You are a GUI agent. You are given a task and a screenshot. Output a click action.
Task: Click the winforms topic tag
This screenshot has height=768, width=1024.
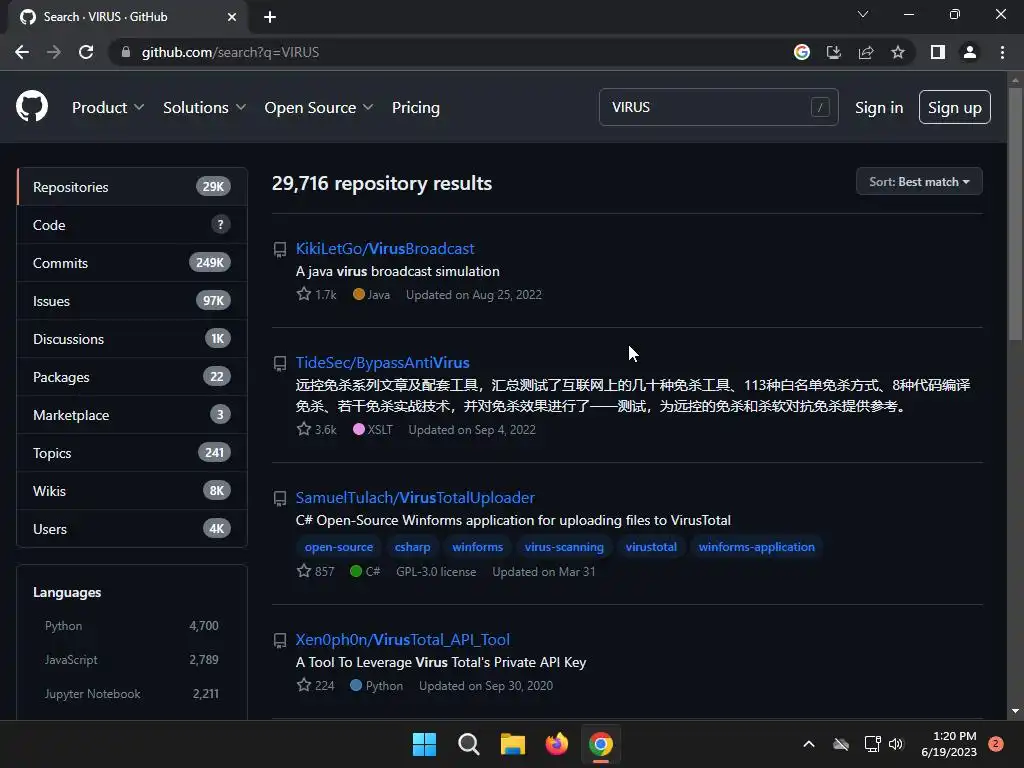(x=477, y=547)
